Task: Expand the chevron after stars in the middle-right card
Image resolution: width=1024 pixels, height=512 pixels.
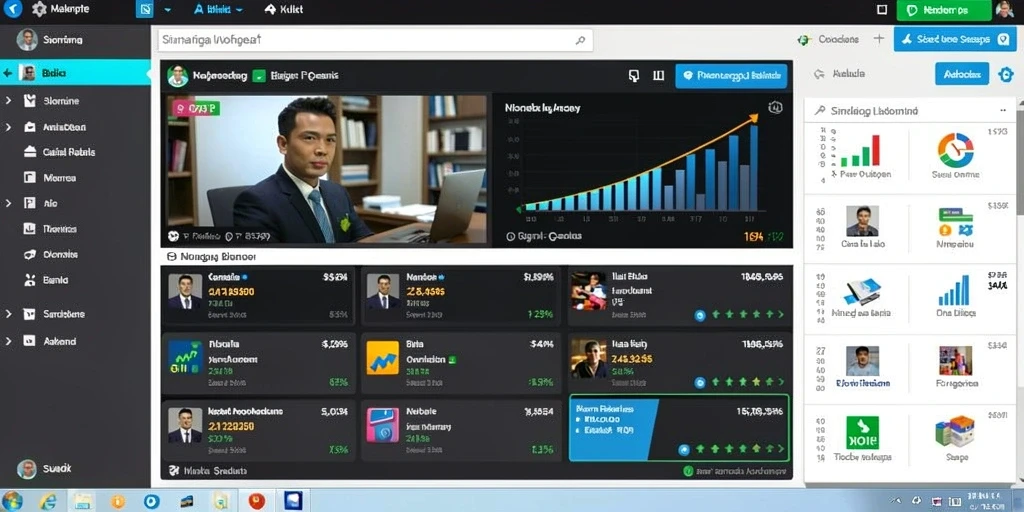Action: [x=781, y=381]
